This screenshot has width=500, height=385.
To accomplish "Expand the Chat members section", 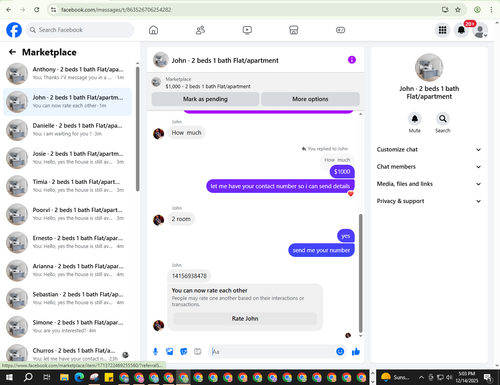I will click(x=429, y=167).
